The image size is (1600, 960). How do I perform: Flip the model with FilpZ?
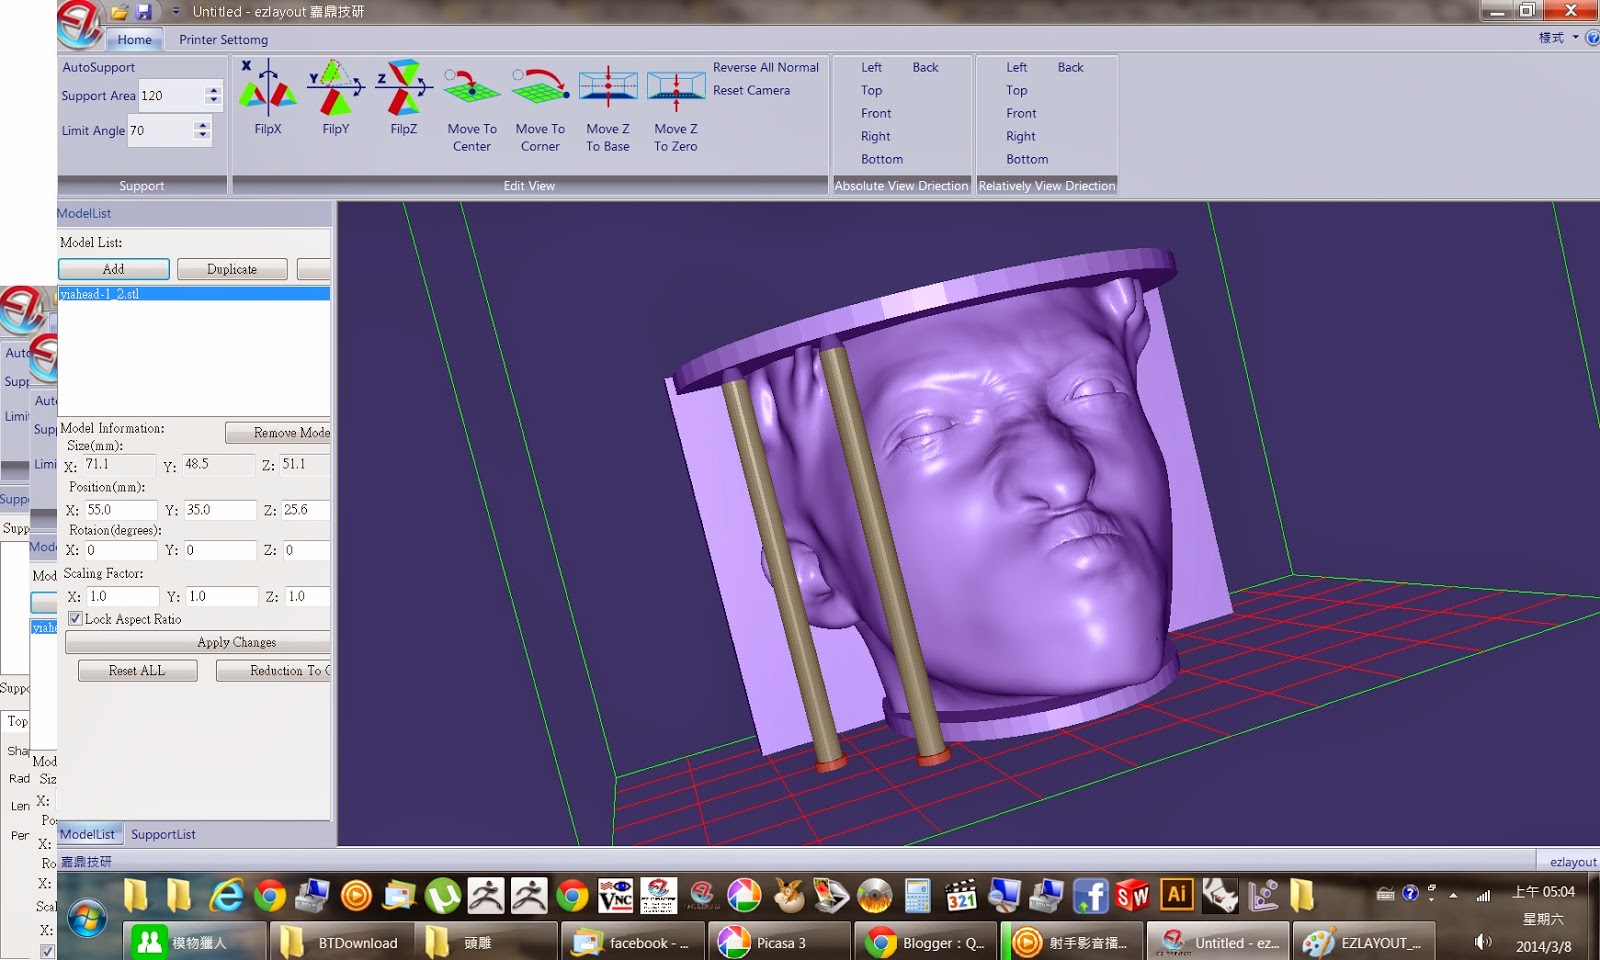(404, 98)
